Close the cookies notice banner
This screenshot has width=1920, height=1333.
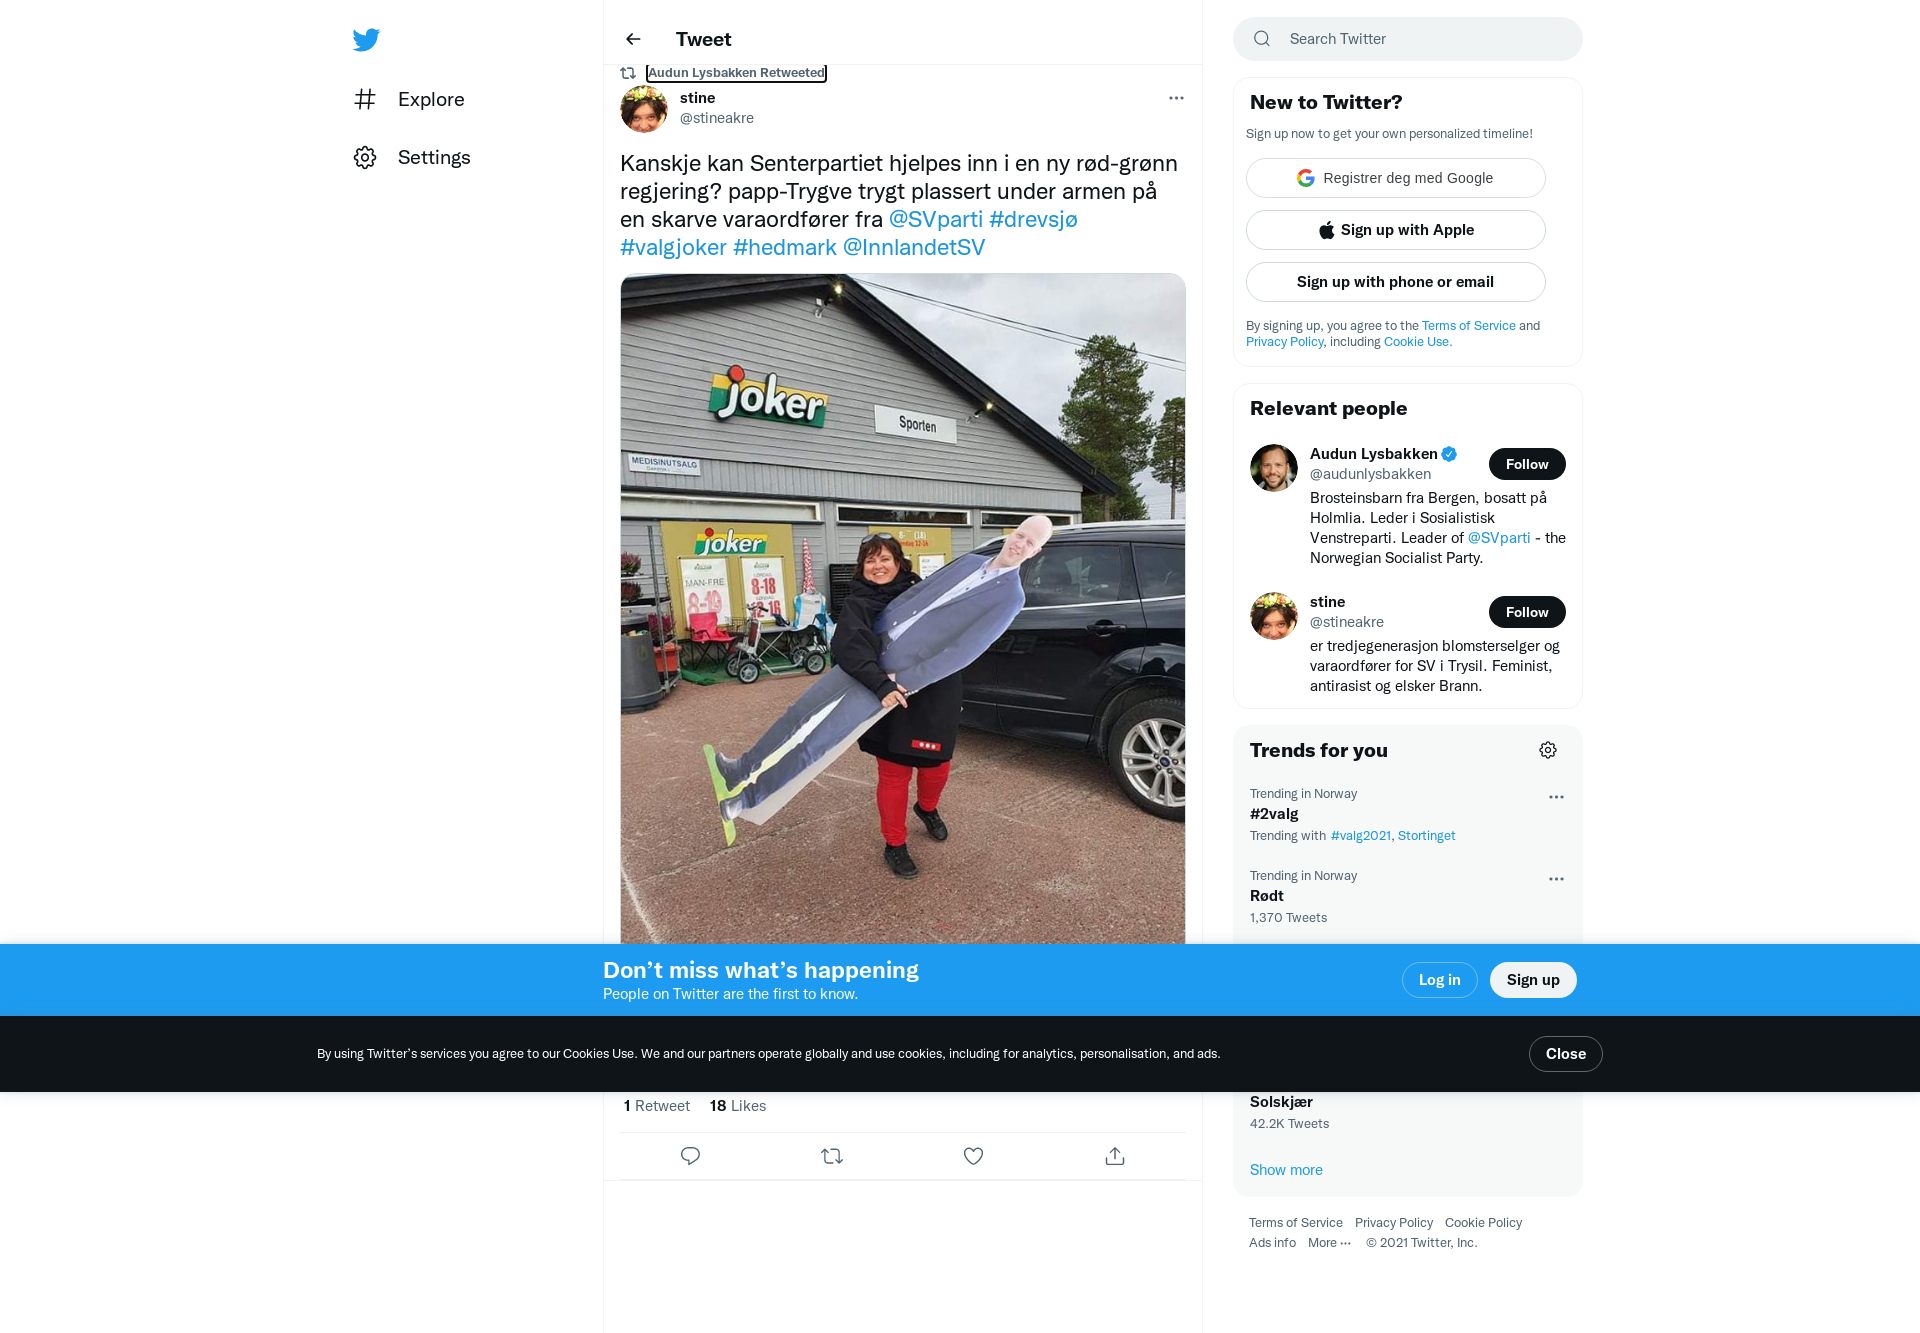(1566, 1054)
